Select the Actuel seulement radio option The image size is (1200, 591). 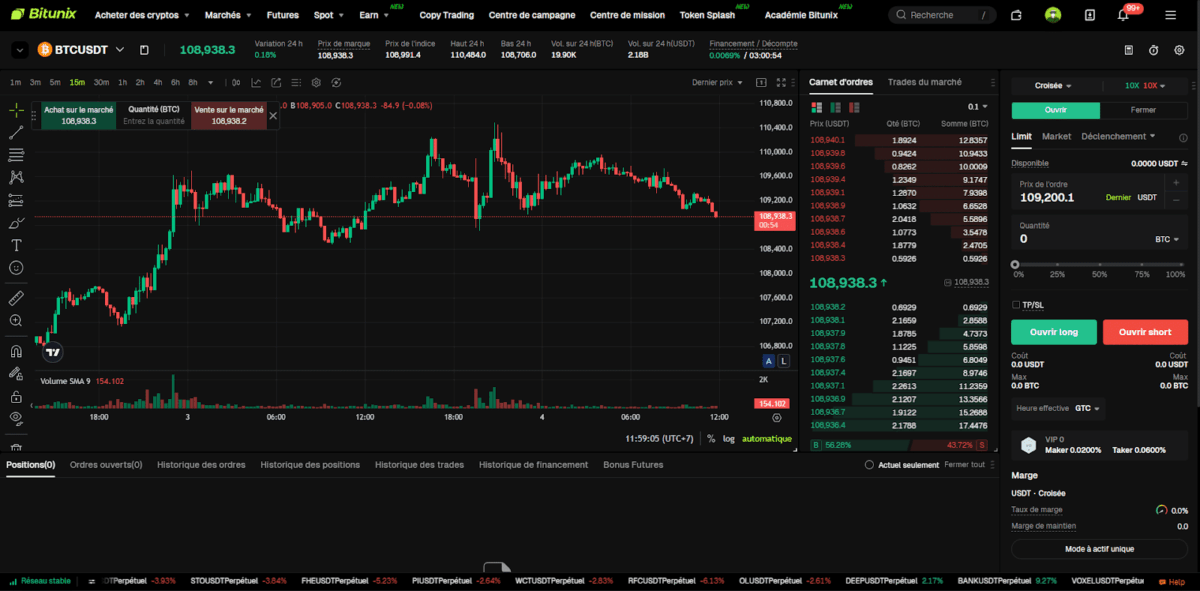pos(869,465)
